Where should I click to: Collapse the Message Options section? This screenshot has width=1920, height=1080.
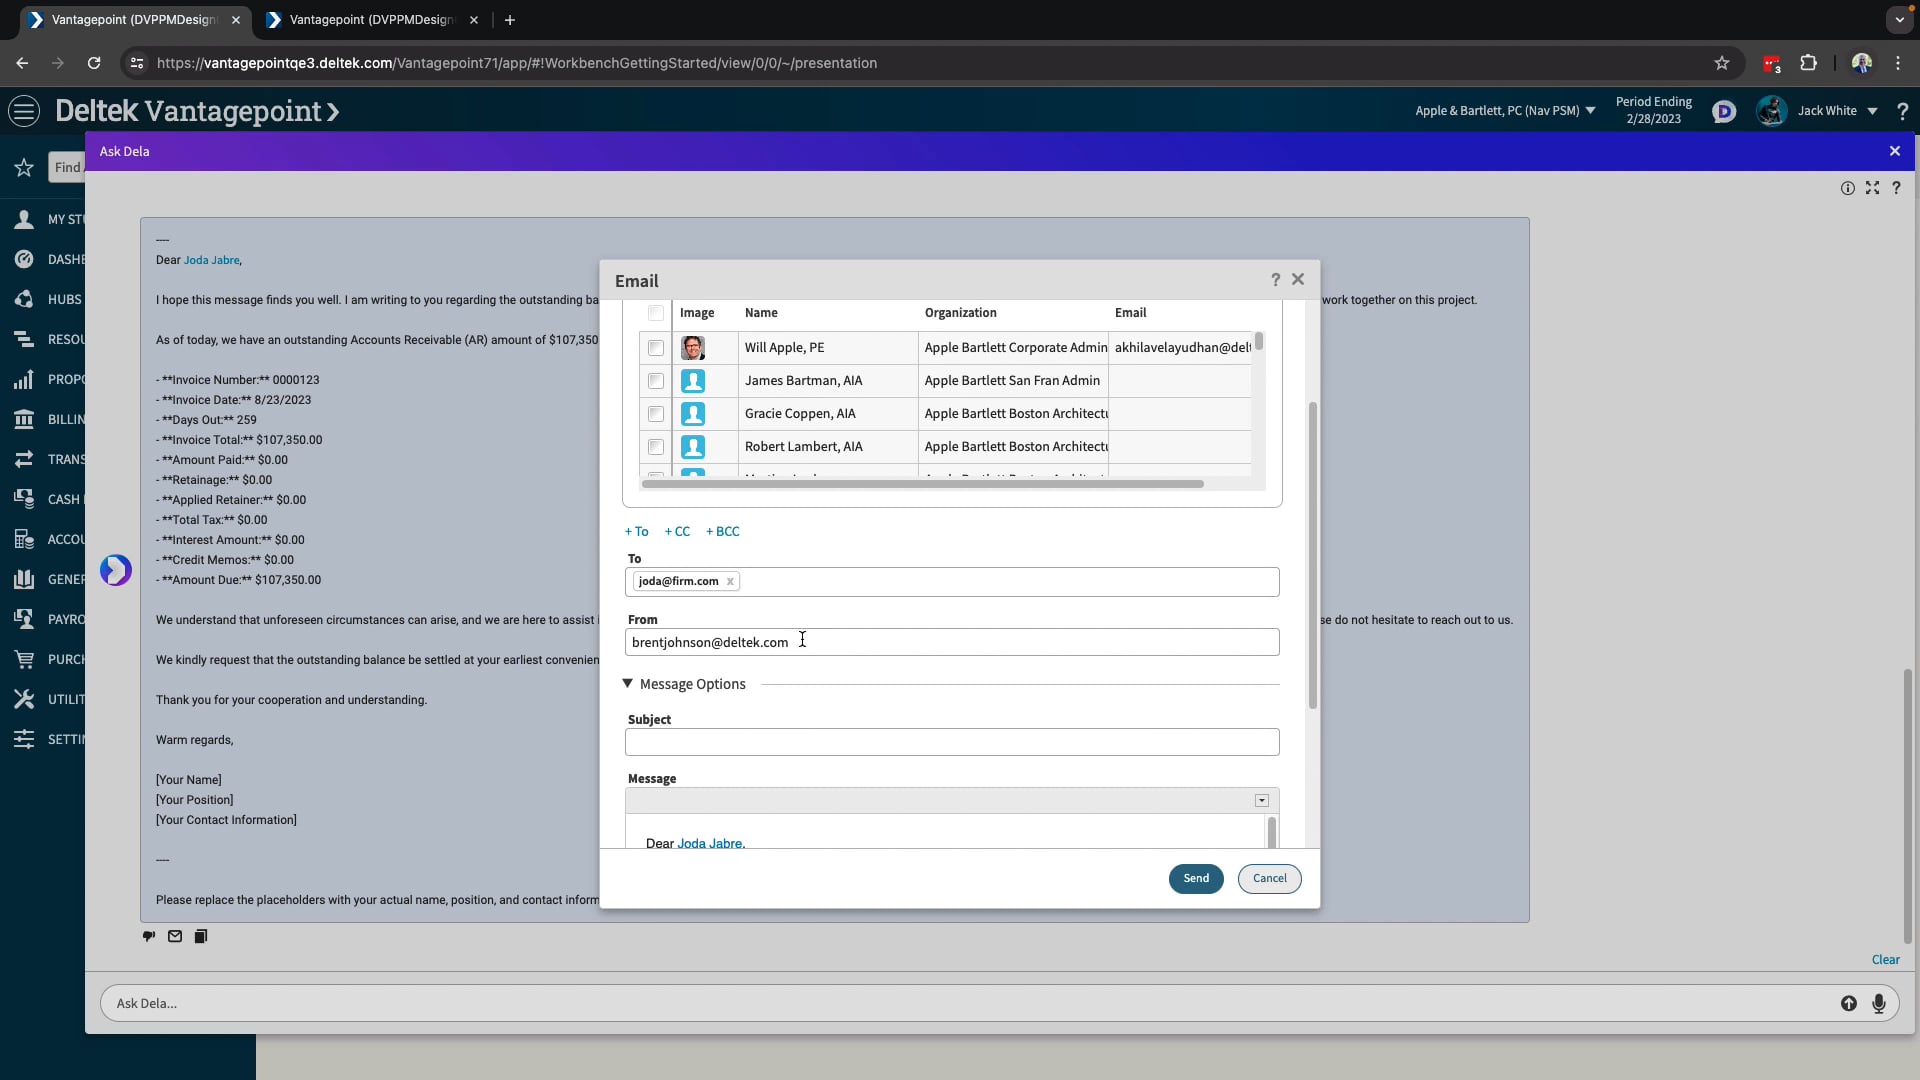tap(628, 684)
